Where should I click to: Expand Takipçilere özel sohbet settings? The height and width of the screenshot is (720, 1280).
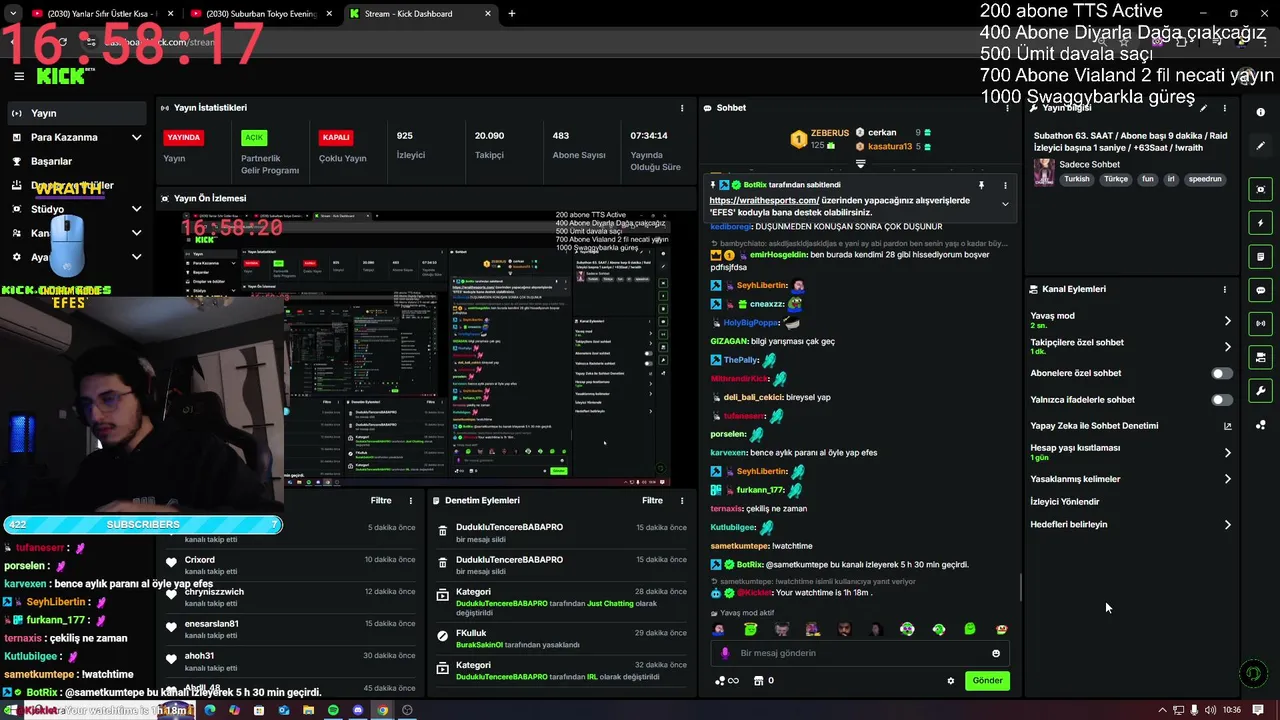click(1227, 347)
